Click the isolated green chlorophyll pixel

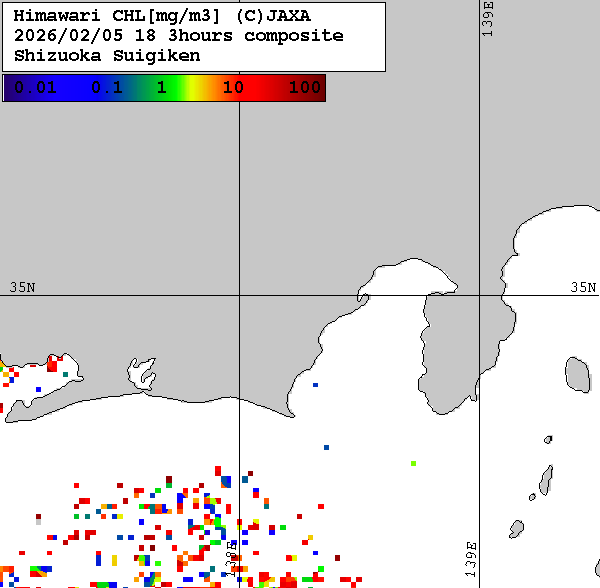[x=413, y=463]
